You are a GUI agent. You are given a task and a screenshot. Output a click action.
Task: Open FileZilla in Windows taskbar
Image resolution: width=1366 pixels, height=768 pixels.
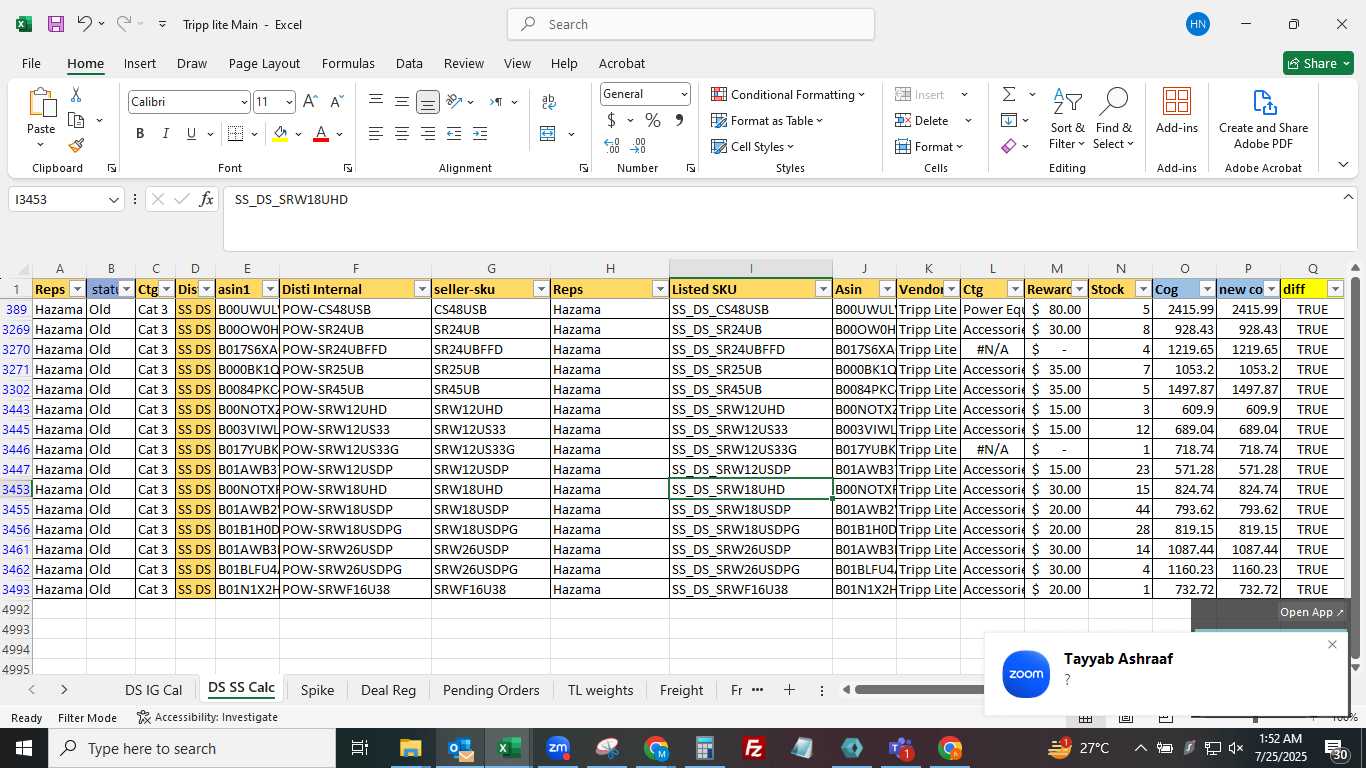tap(754, 748)
